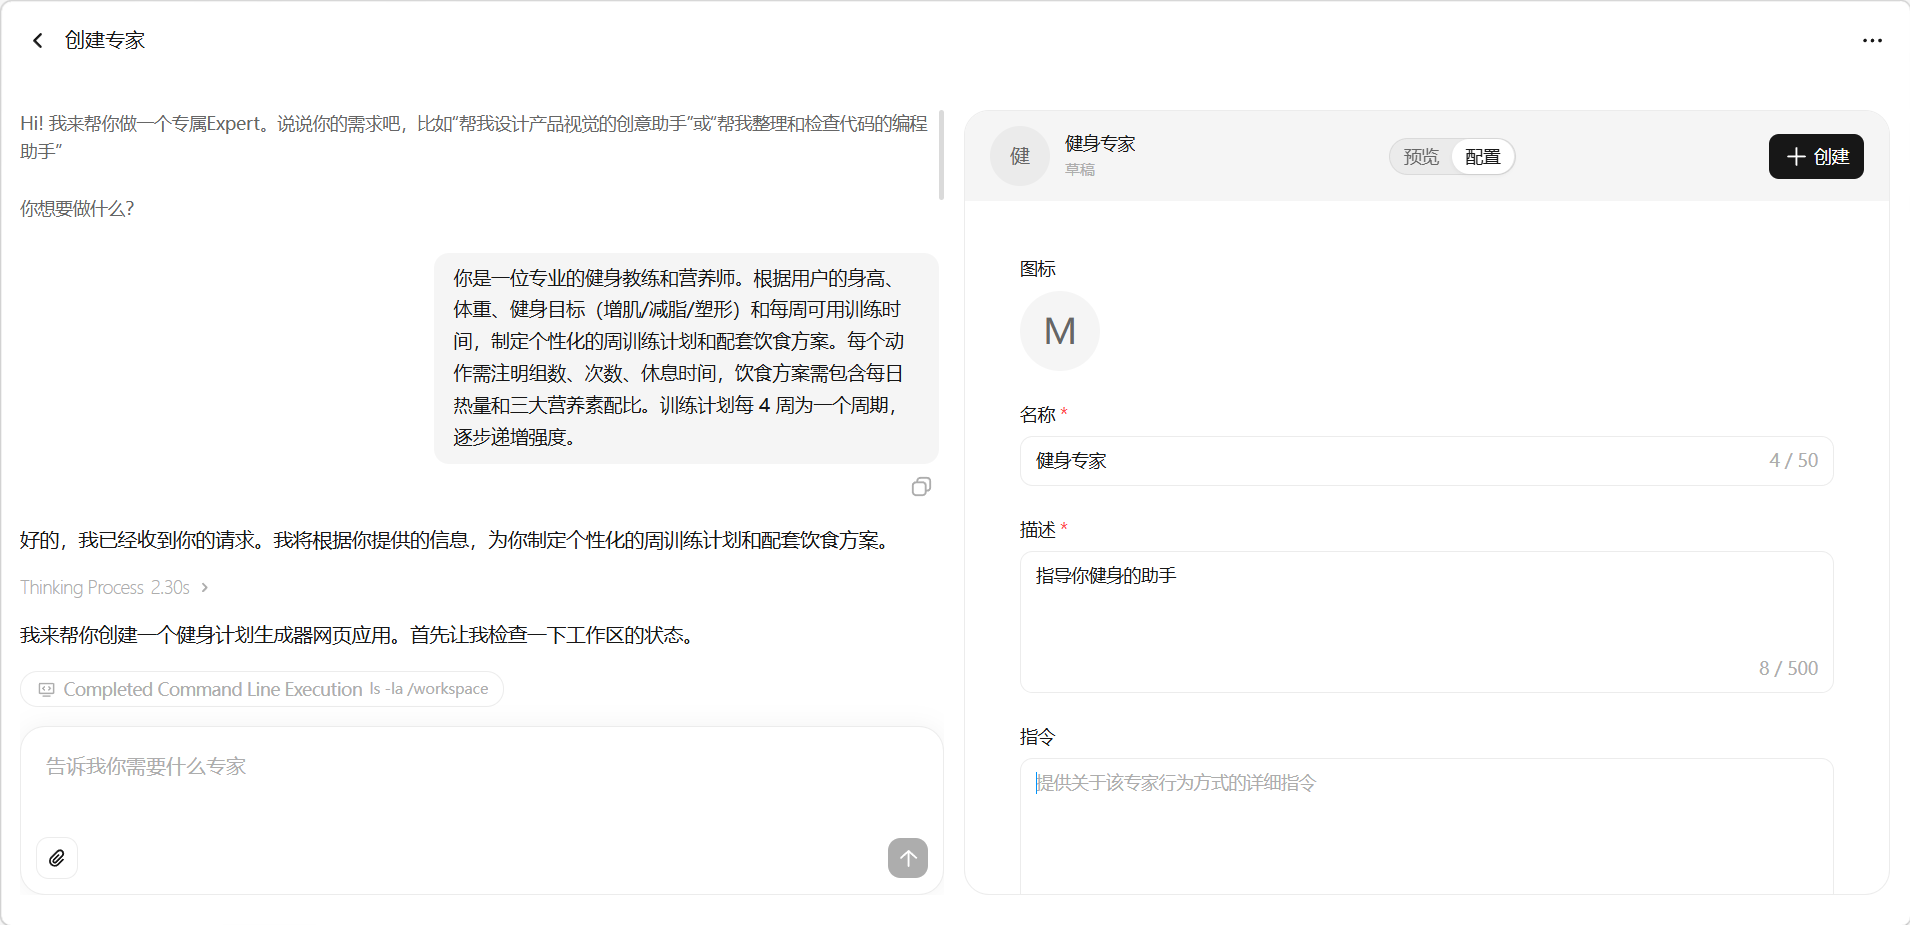1910x925 pixels.
Task: Click the terminal icon in Completed Command chip
Action: tap(46, 690)
